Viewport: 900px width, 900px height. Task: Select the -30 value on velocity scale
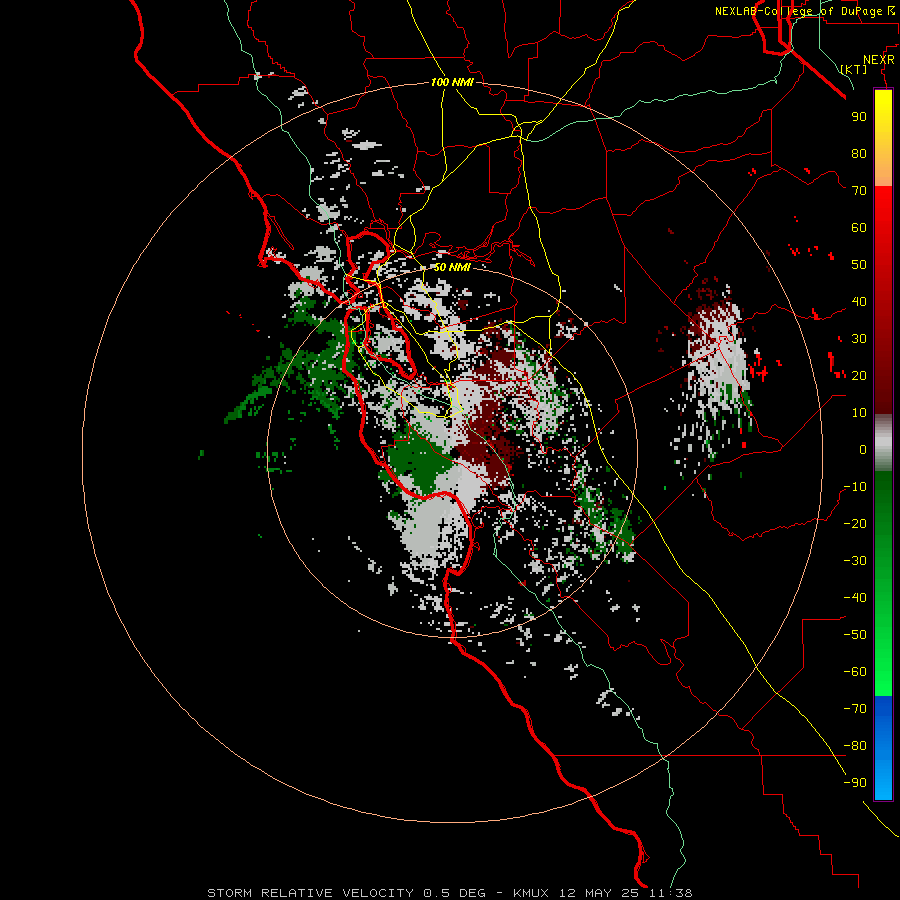[855, 561]
